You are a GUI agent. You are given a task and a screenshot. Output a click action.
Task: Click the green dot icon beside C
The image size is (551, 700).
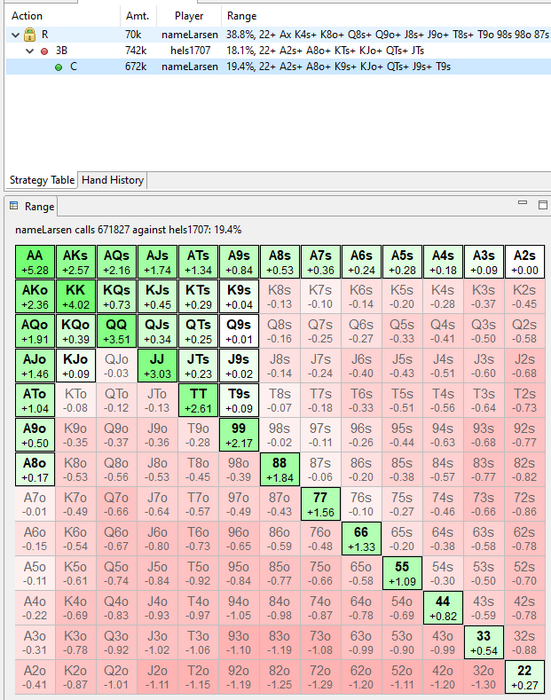[58, 67]
